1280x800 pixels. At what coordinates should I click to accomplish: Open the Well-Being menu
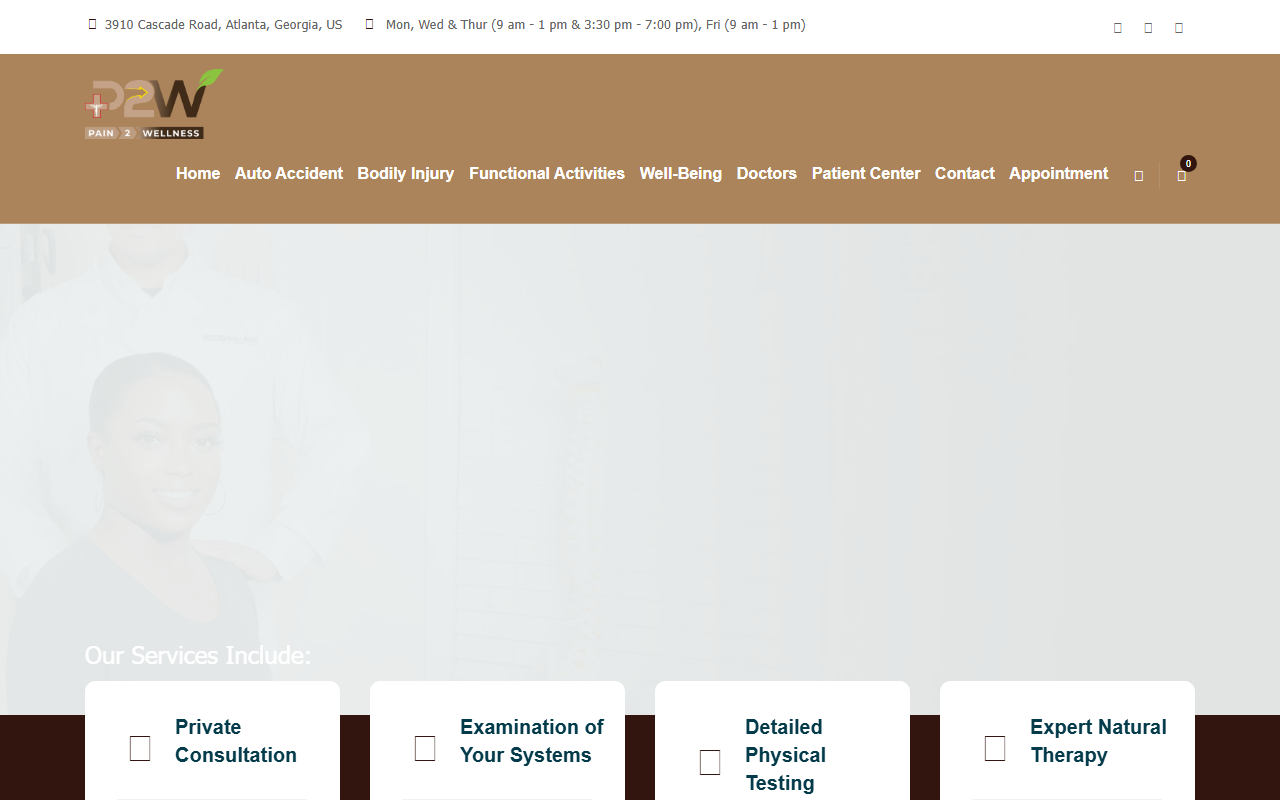coord(681,173)
